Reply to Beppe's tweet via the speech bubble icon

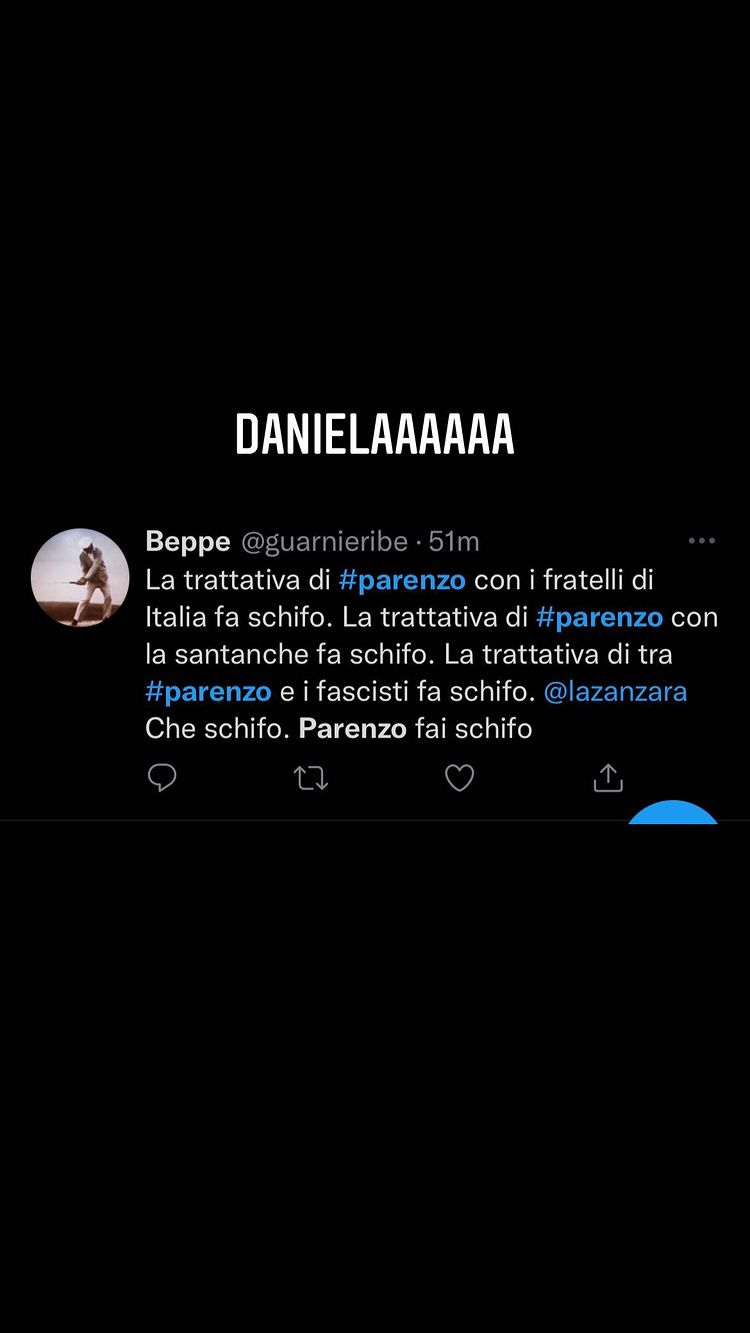[x=162, y=778]
